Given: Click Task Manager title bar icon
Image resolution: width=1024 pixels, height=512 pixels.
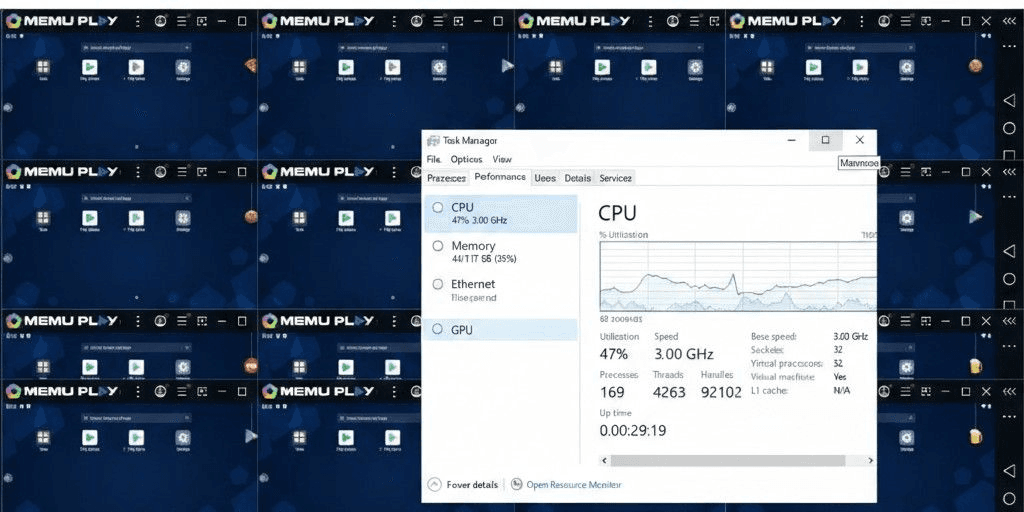Looking at the screenshot, I should [x=433, y=140].
